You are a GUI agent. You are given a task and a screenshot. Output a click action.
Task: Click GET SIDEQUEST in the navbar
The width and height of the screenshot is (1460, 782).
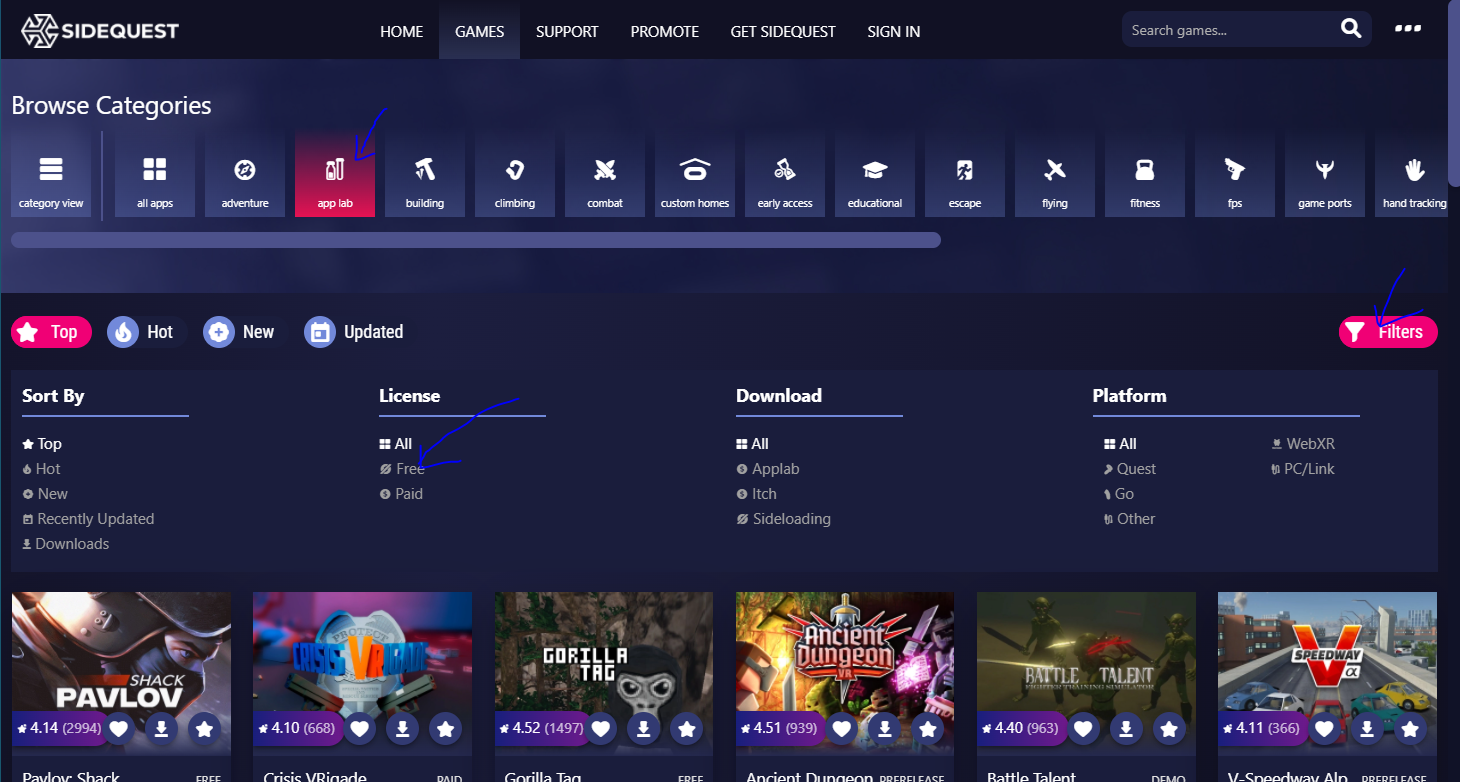[783, 31]
